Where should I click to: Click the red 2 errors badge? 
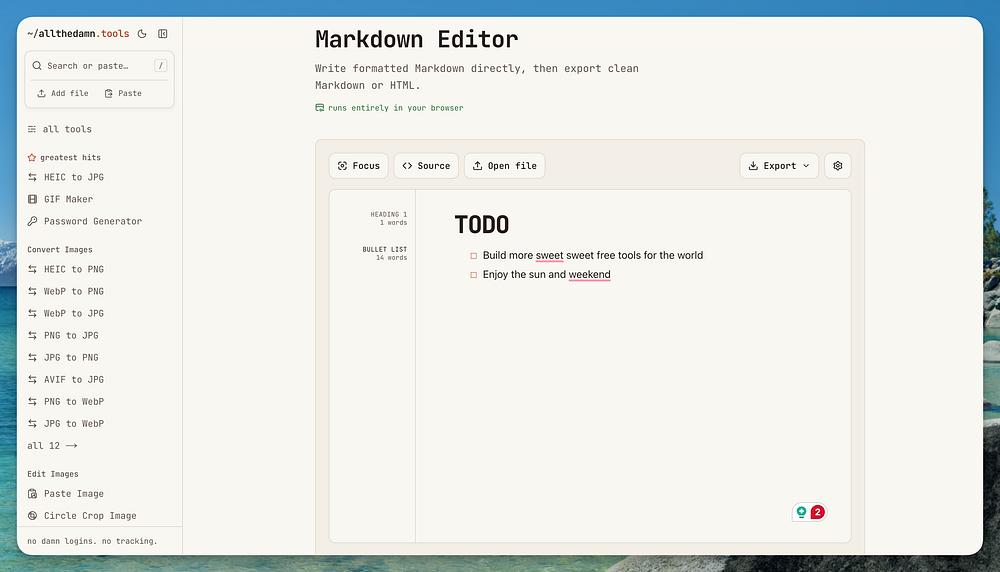[818, 512]
